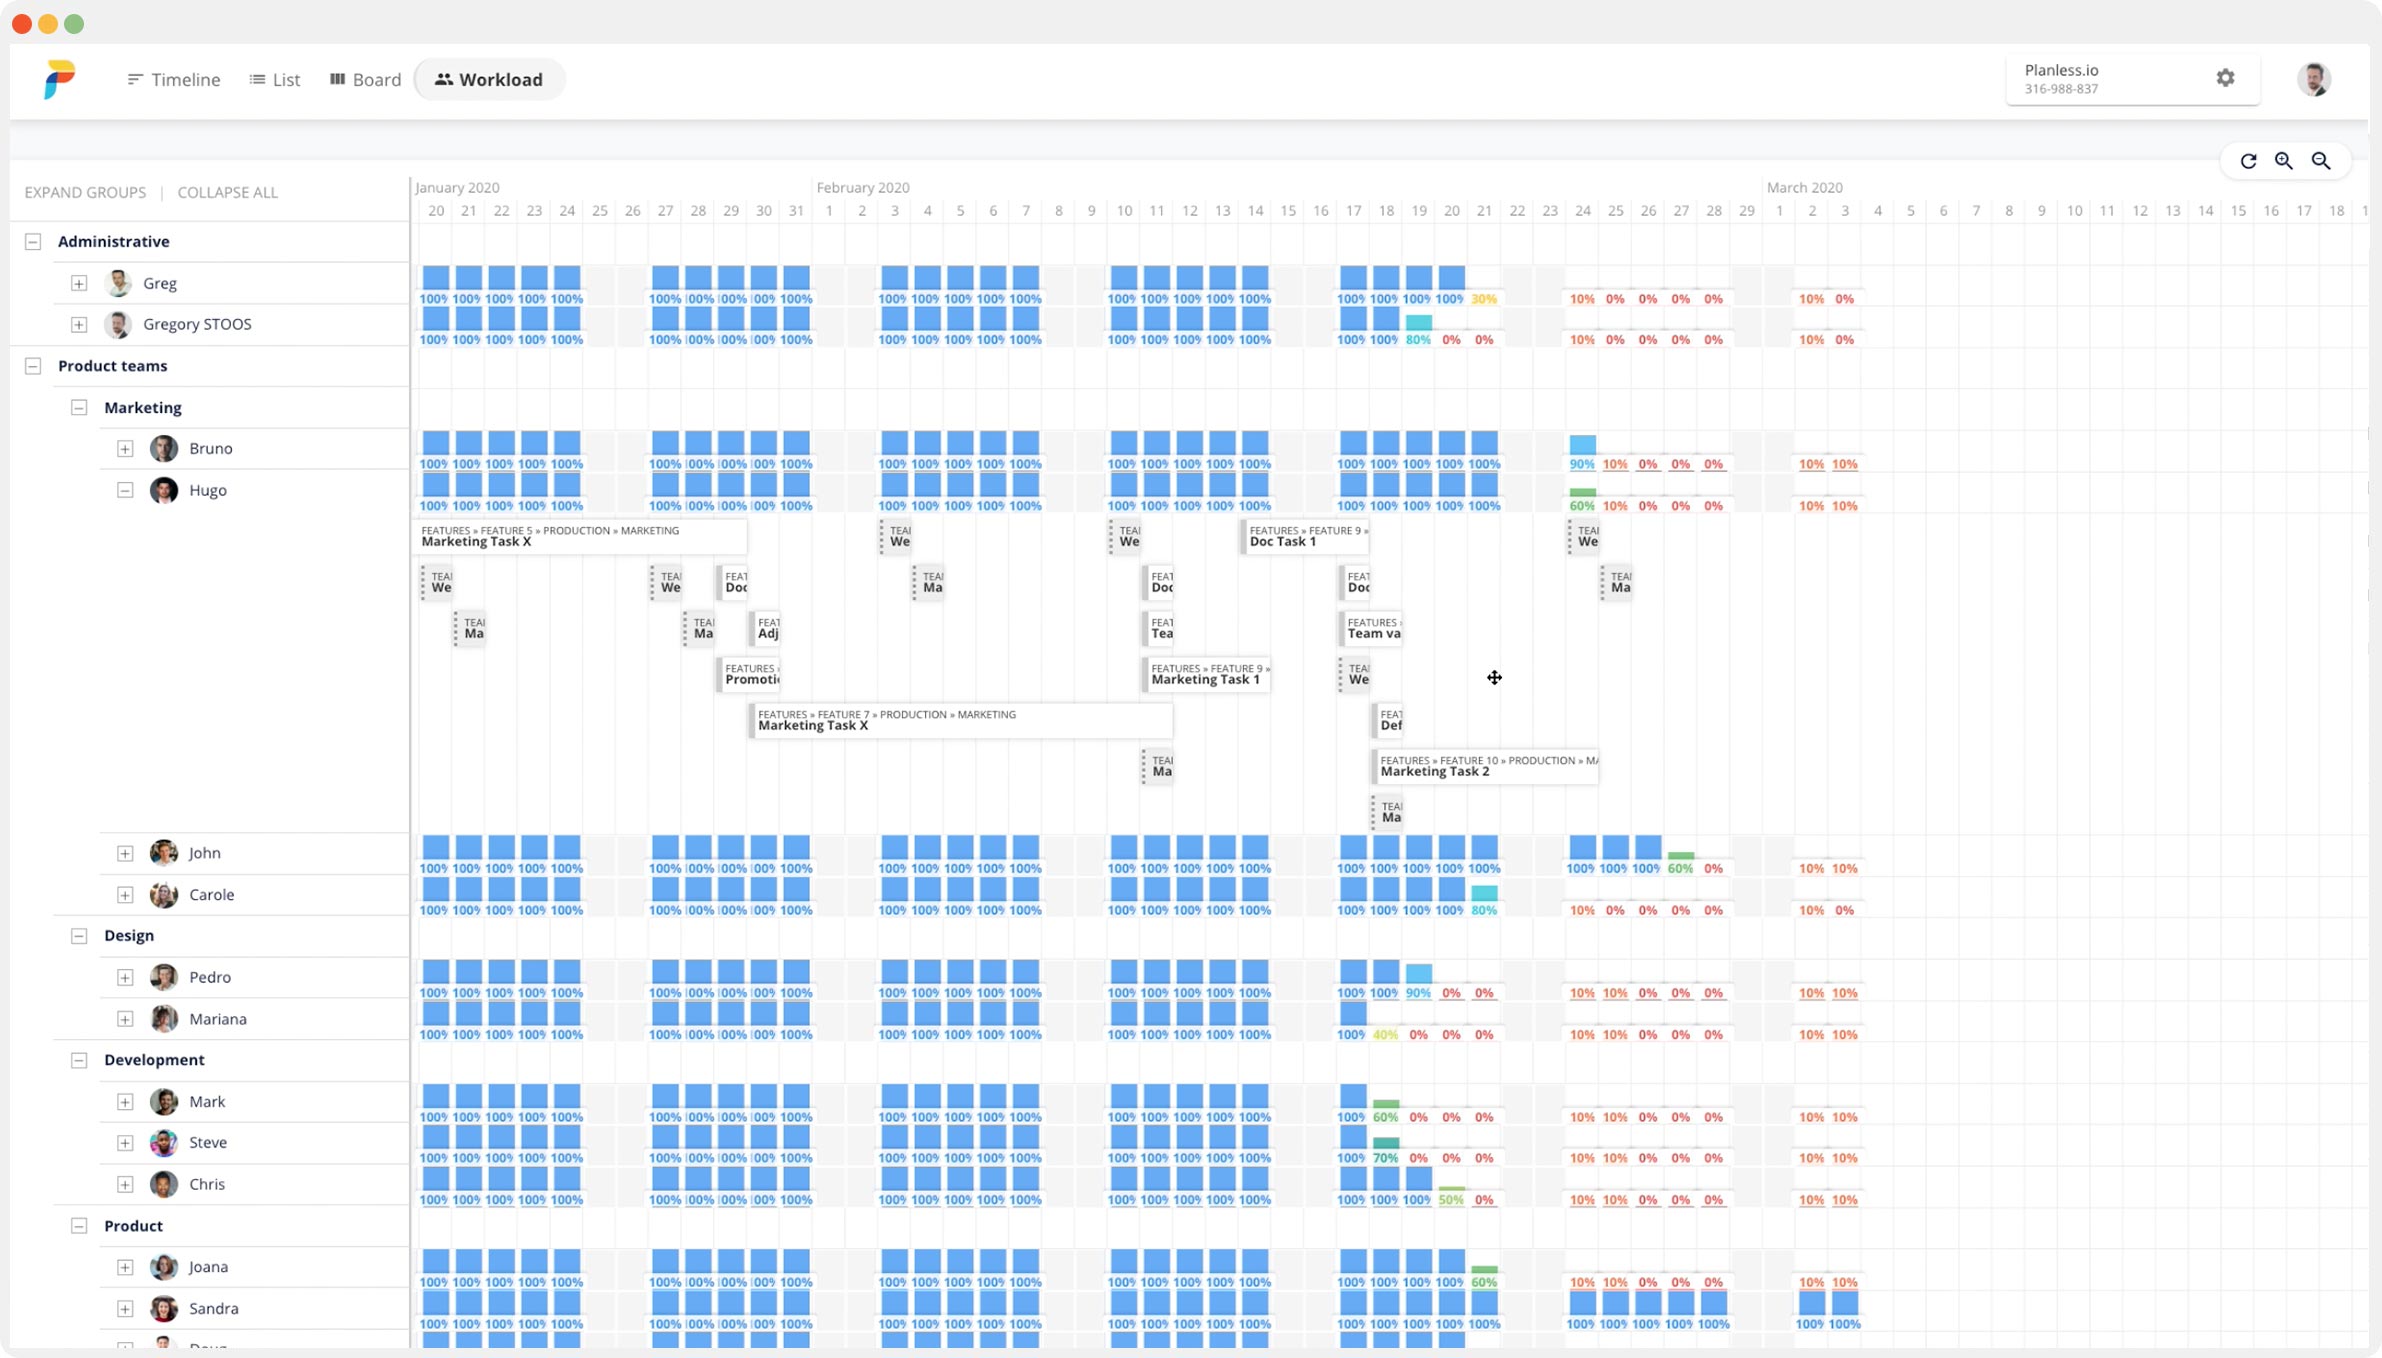Collapse the Product teams group
Screen dimensions: 2382x1358
tap(33, 366)
